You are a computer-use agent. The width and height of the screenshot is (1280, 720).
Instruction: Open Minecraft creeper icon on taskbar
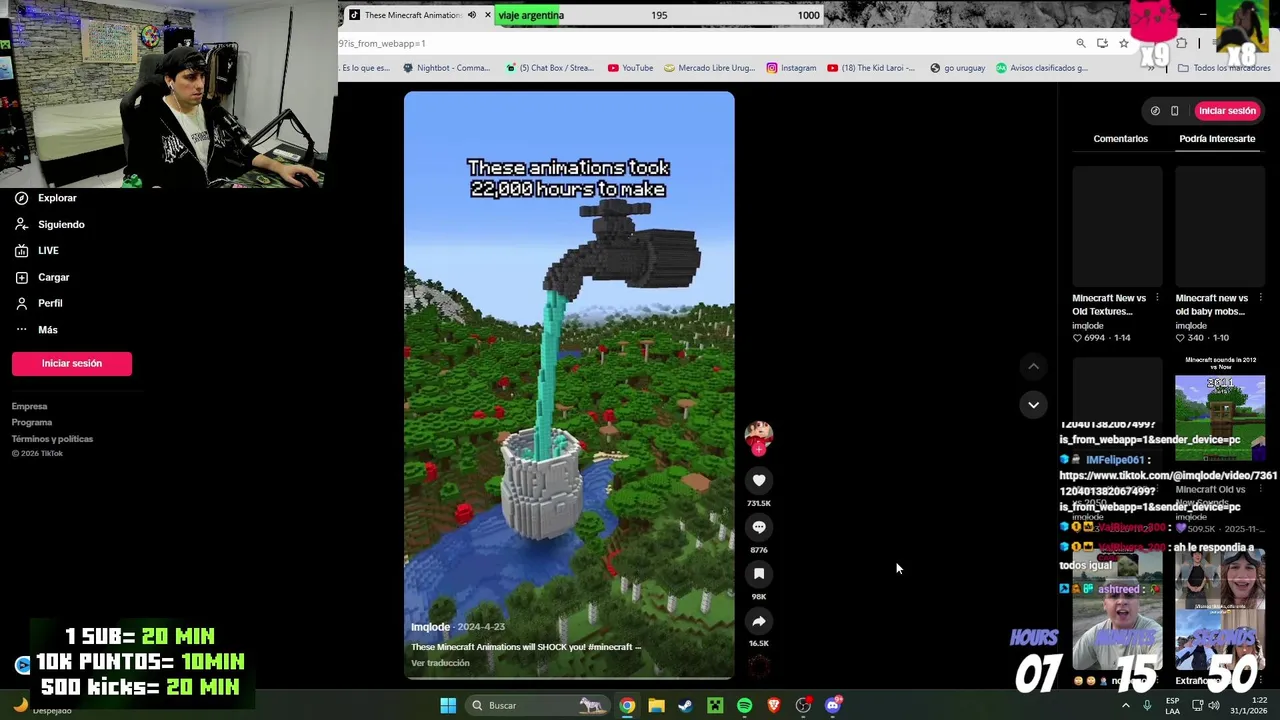715,705
